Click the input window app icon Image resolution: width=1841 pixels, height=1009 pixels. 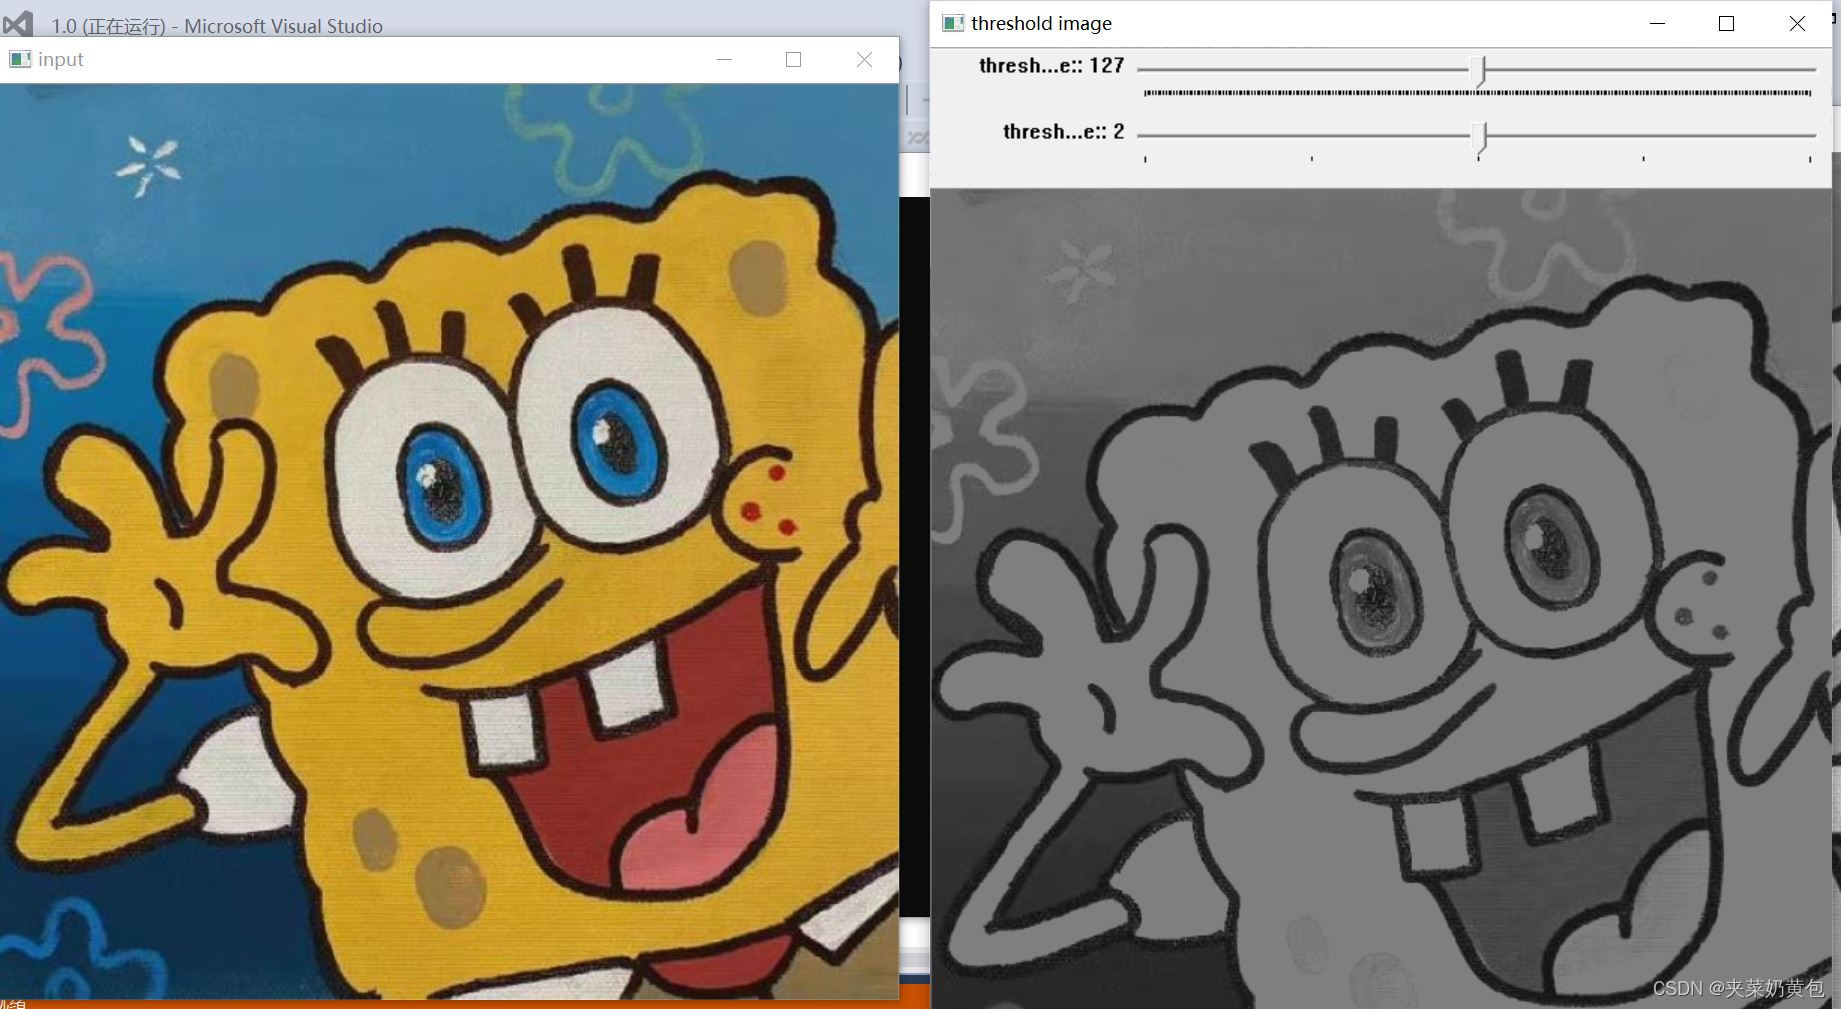tap(19, 59)
